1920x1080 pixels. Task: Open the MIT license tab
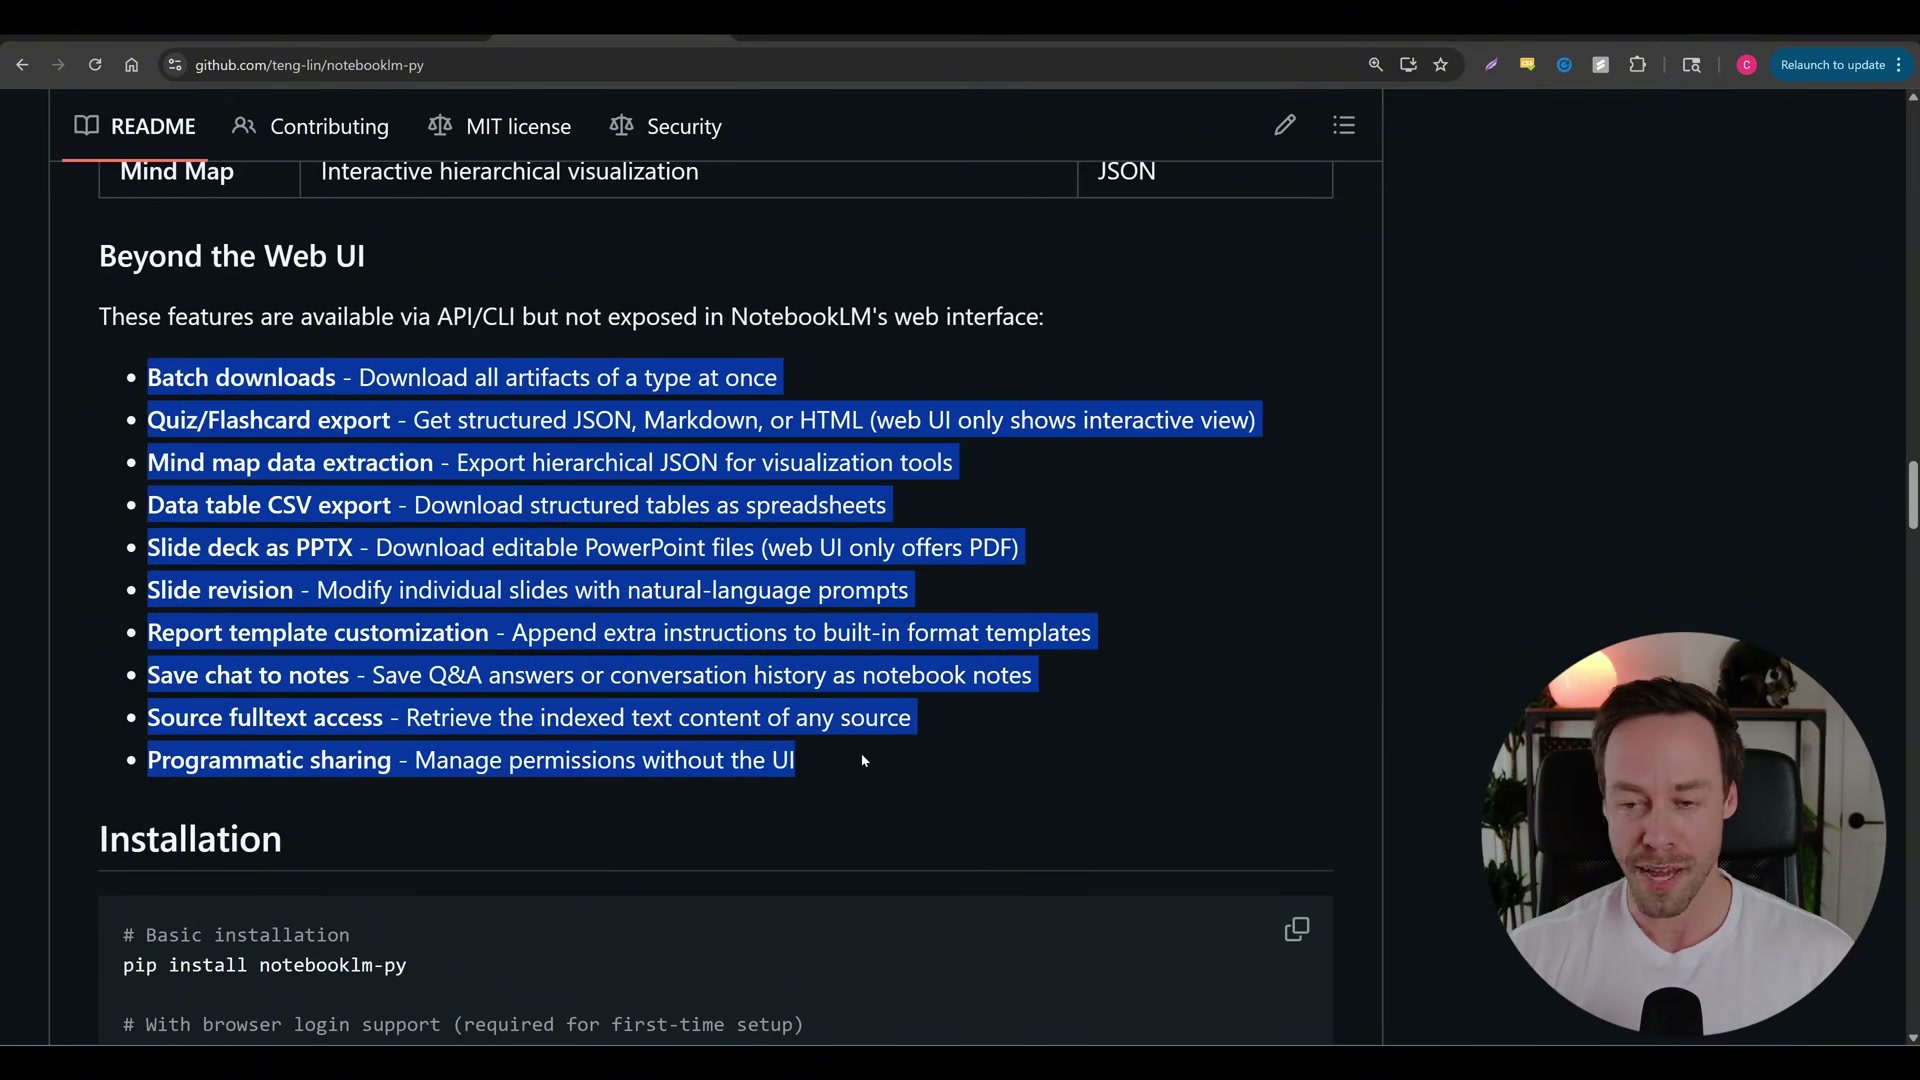499,126
